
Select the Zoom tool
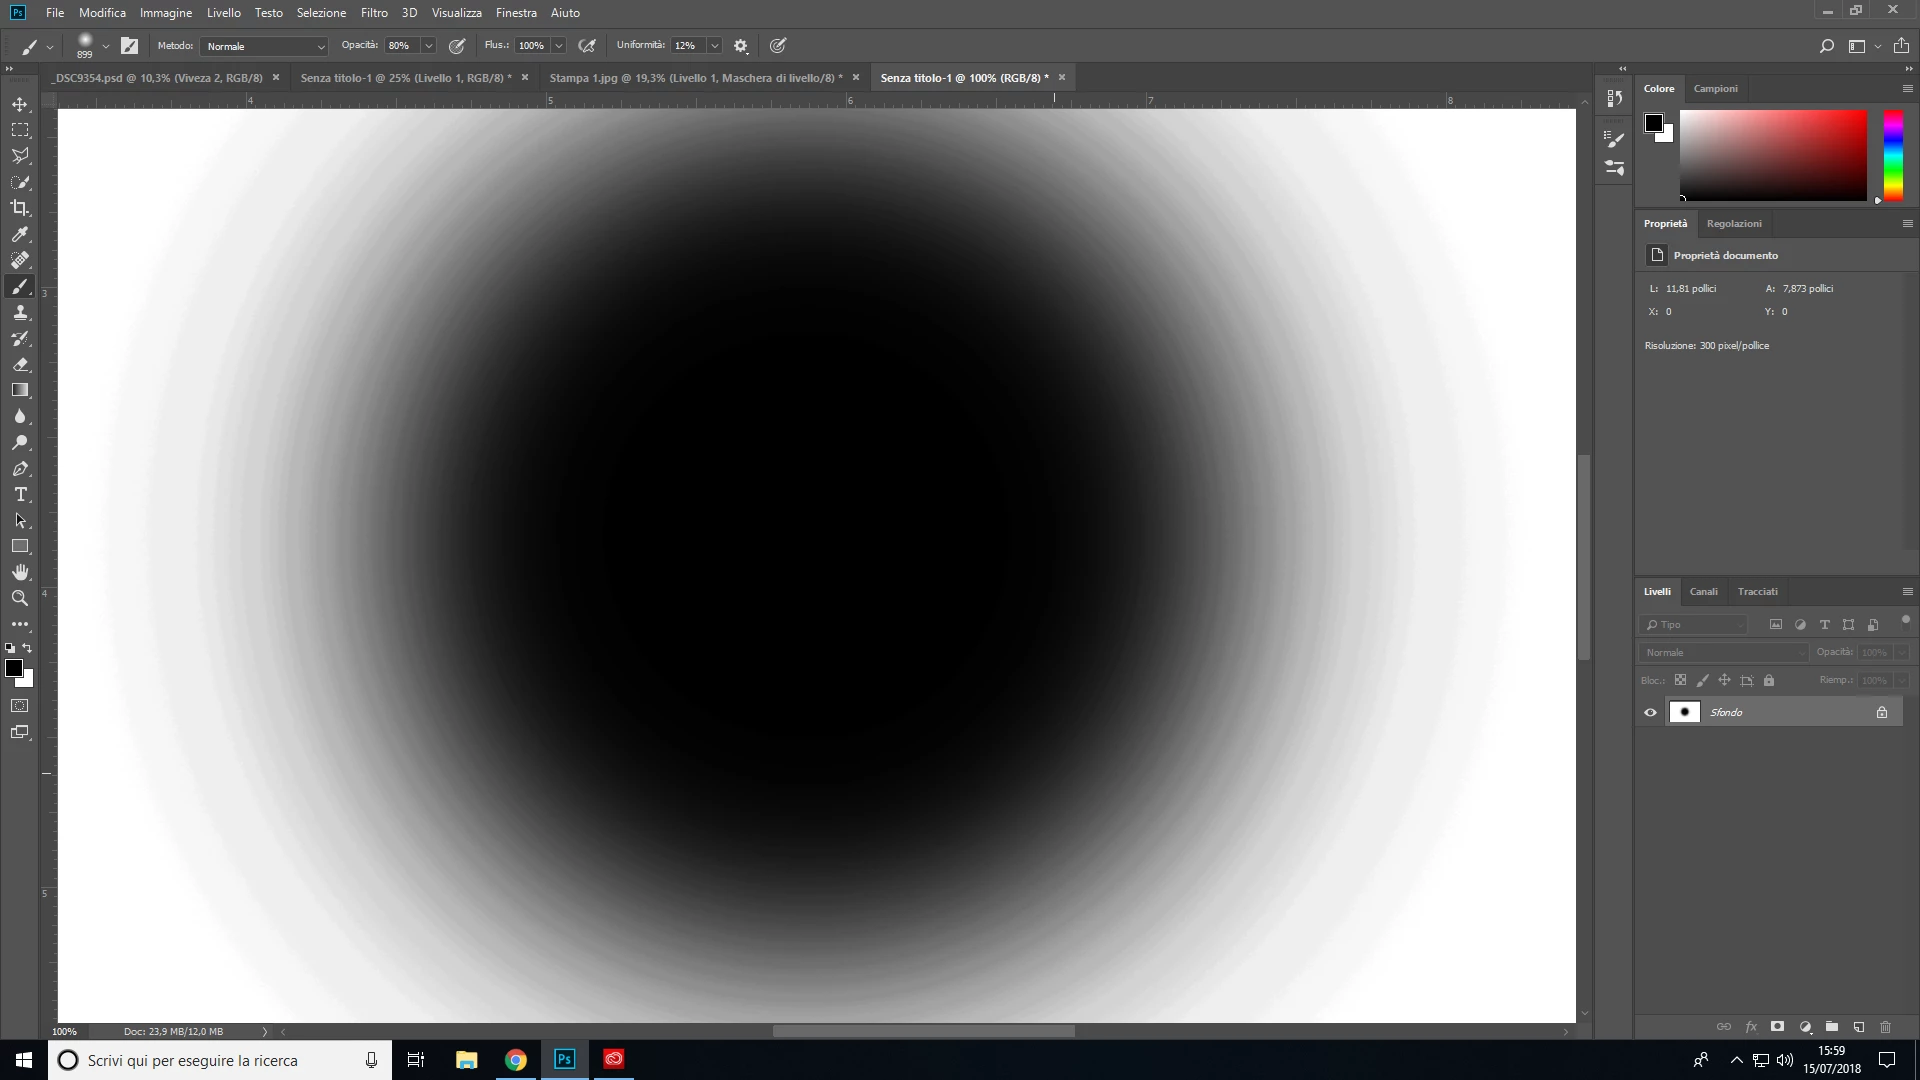20,598
